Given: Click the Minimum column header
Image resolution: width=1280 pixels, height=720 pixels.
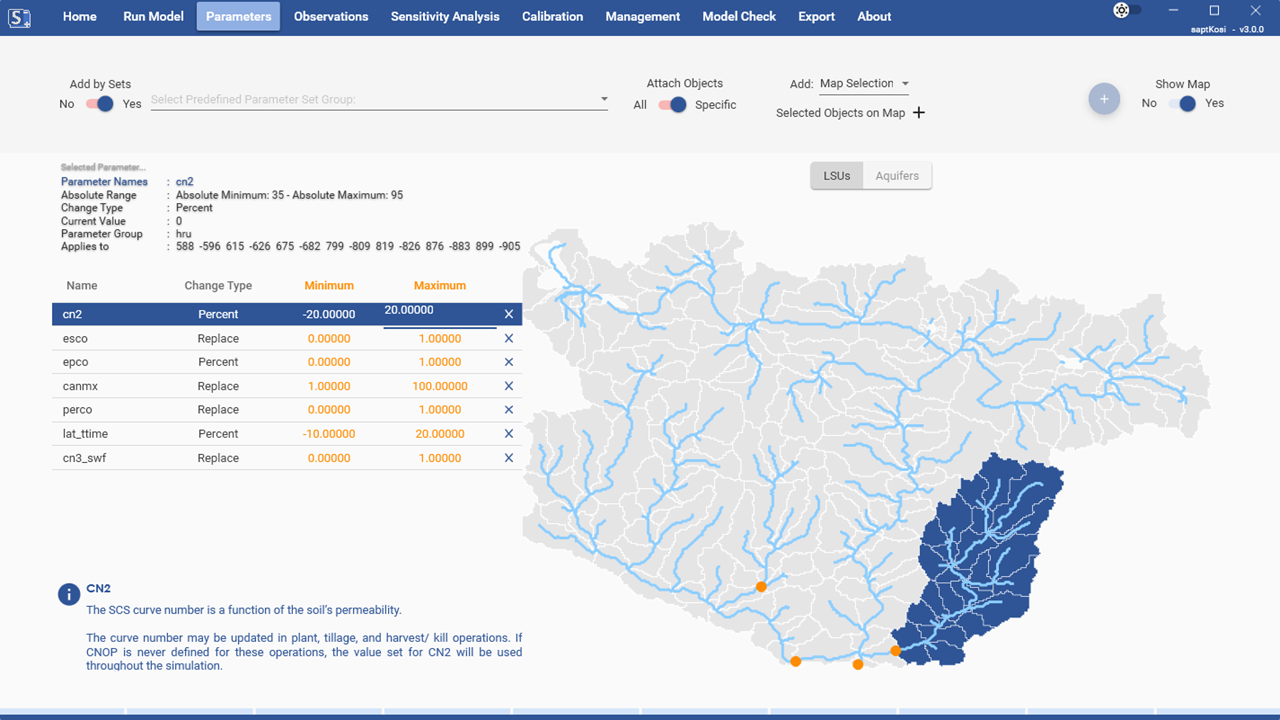Looking at the screenshot, I should click(x=329, y=286).
